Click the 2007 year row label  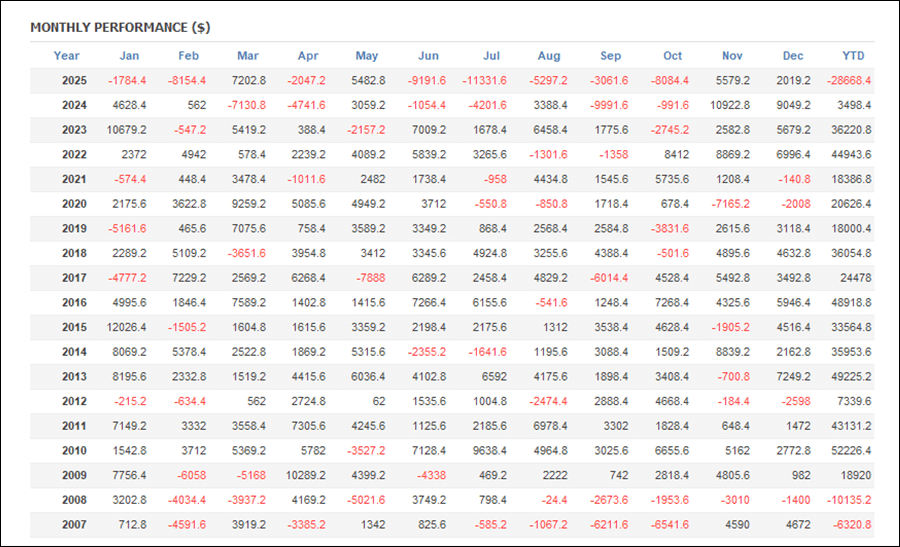(x=73, y=523)
